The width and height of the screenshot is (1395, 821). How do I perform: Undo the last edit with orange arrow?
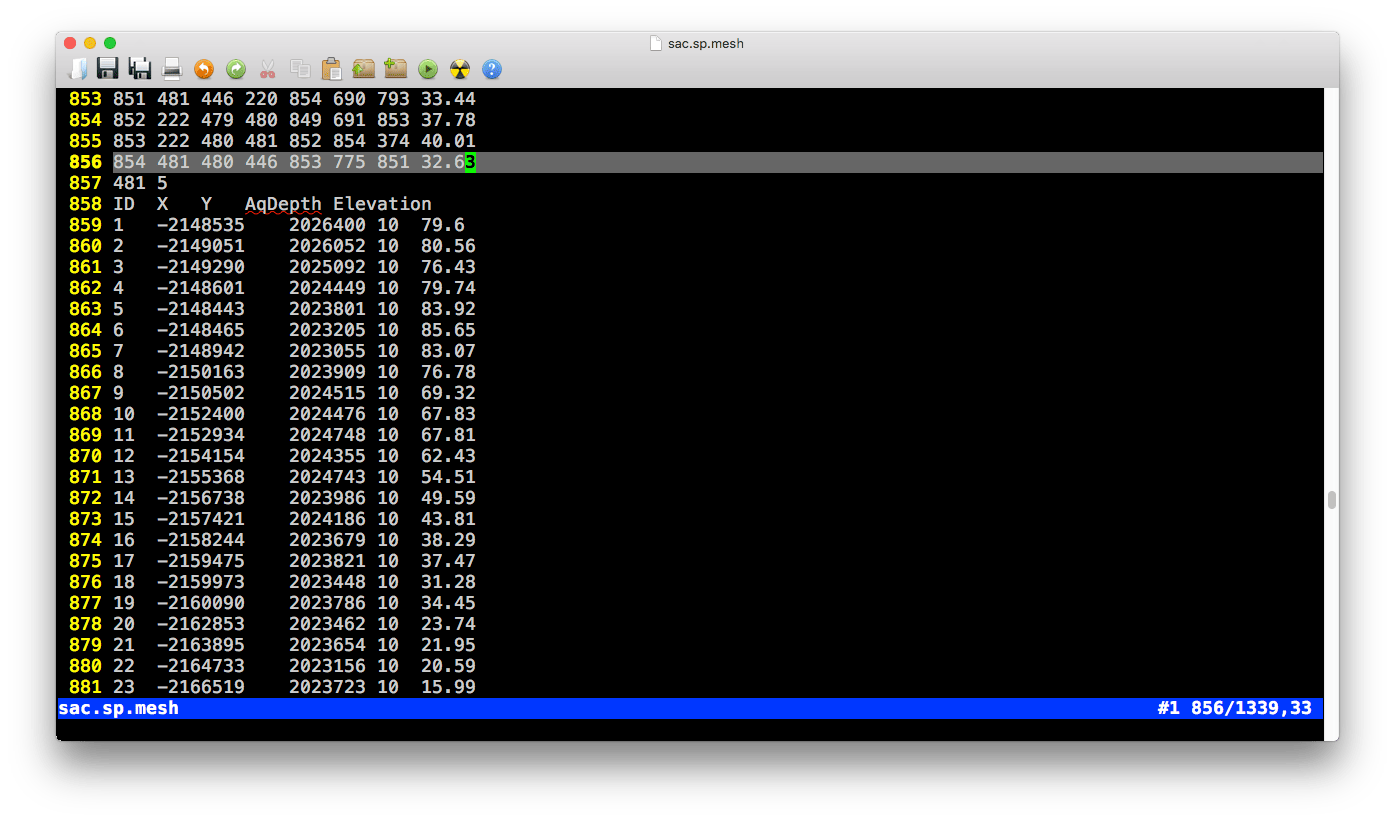point(204,69)
